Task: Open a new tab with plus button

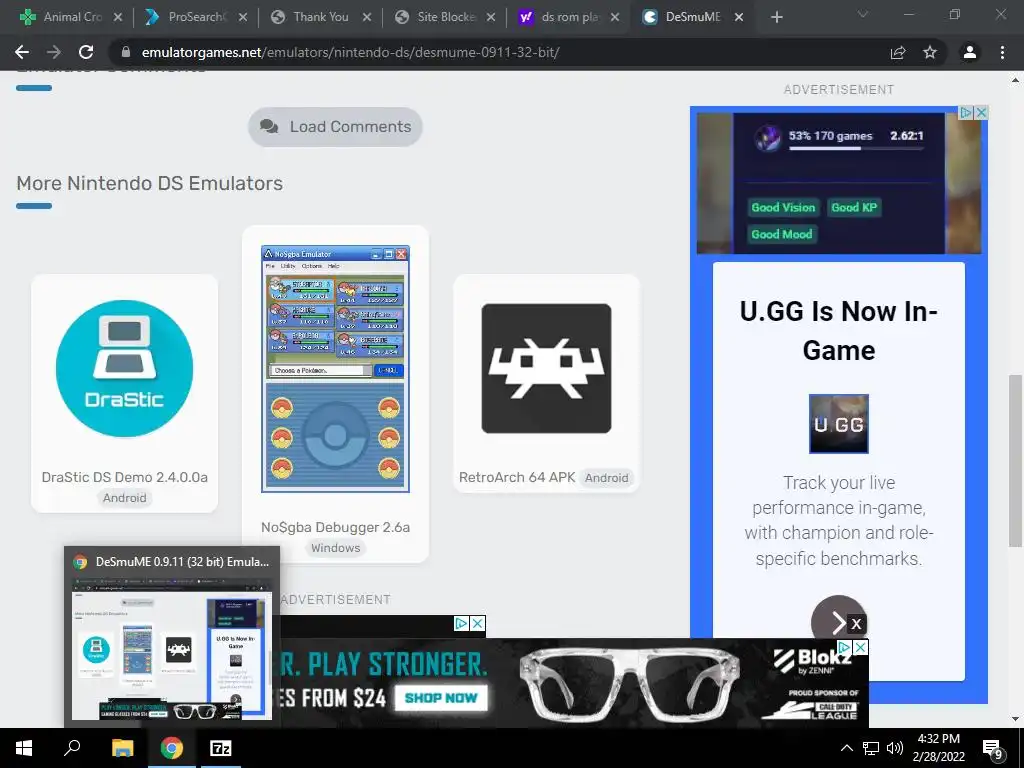Action: (x=776, y=17)
